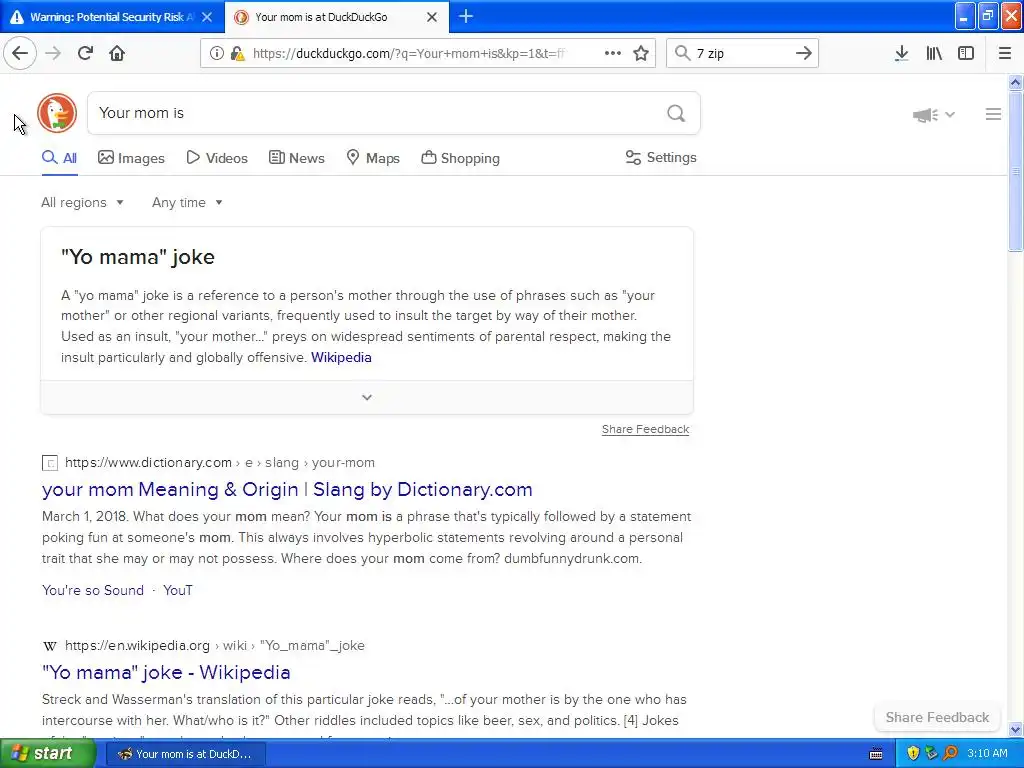Click the magnifier in Firefox search box
The height and width of the screenshot is (768, 1024).
click(682, 53)
